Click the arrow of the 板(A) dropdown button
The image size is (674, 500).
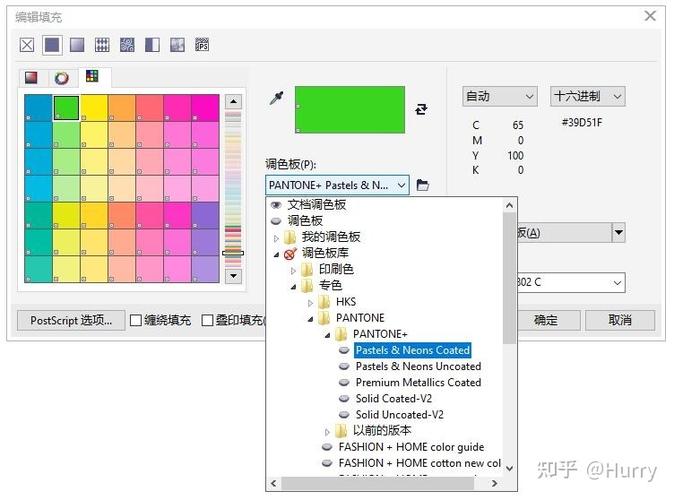(x=619, y=233)
